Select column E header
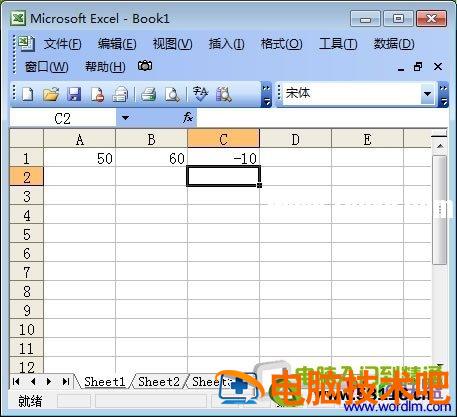 click(367, 139)
